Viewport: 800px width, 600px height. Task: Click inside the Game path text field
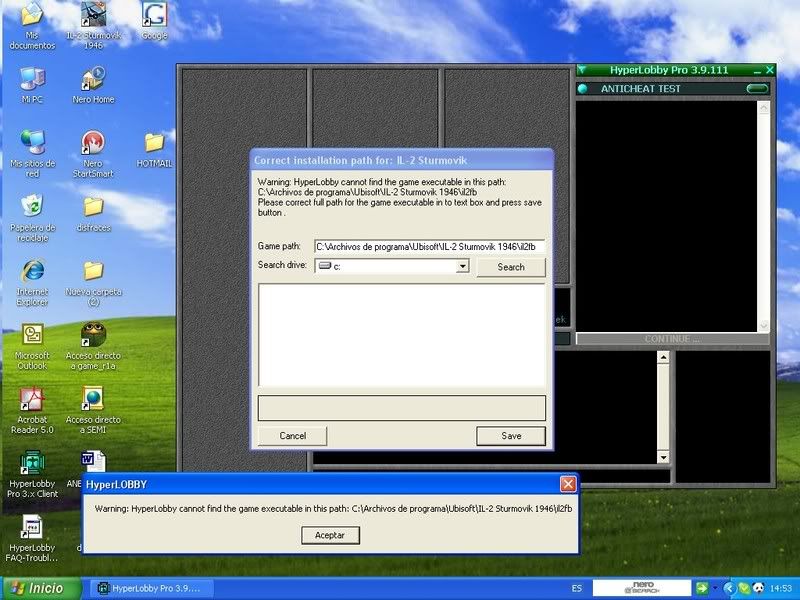click(x=430, y=246)
